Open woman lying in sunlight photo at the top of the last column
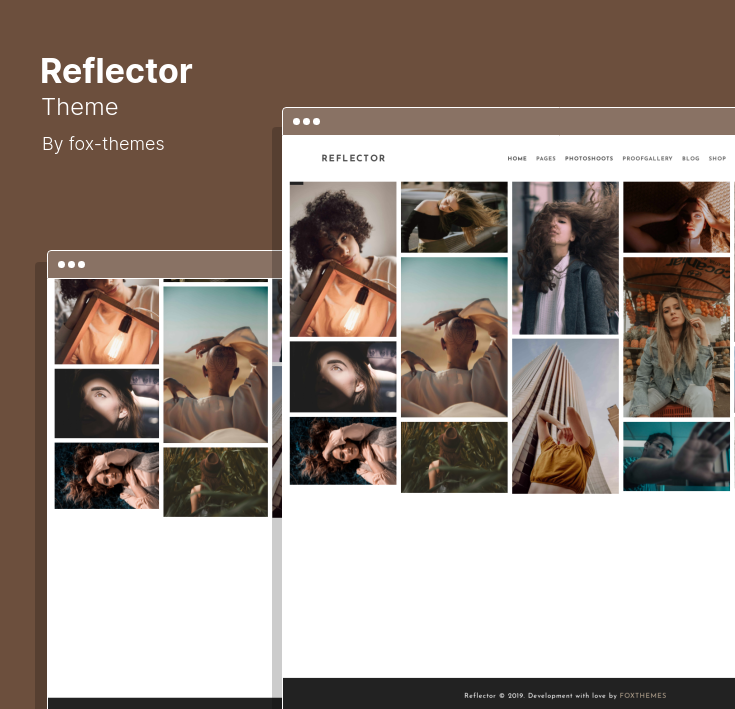 pyautogui.click(x=676, y=217)
